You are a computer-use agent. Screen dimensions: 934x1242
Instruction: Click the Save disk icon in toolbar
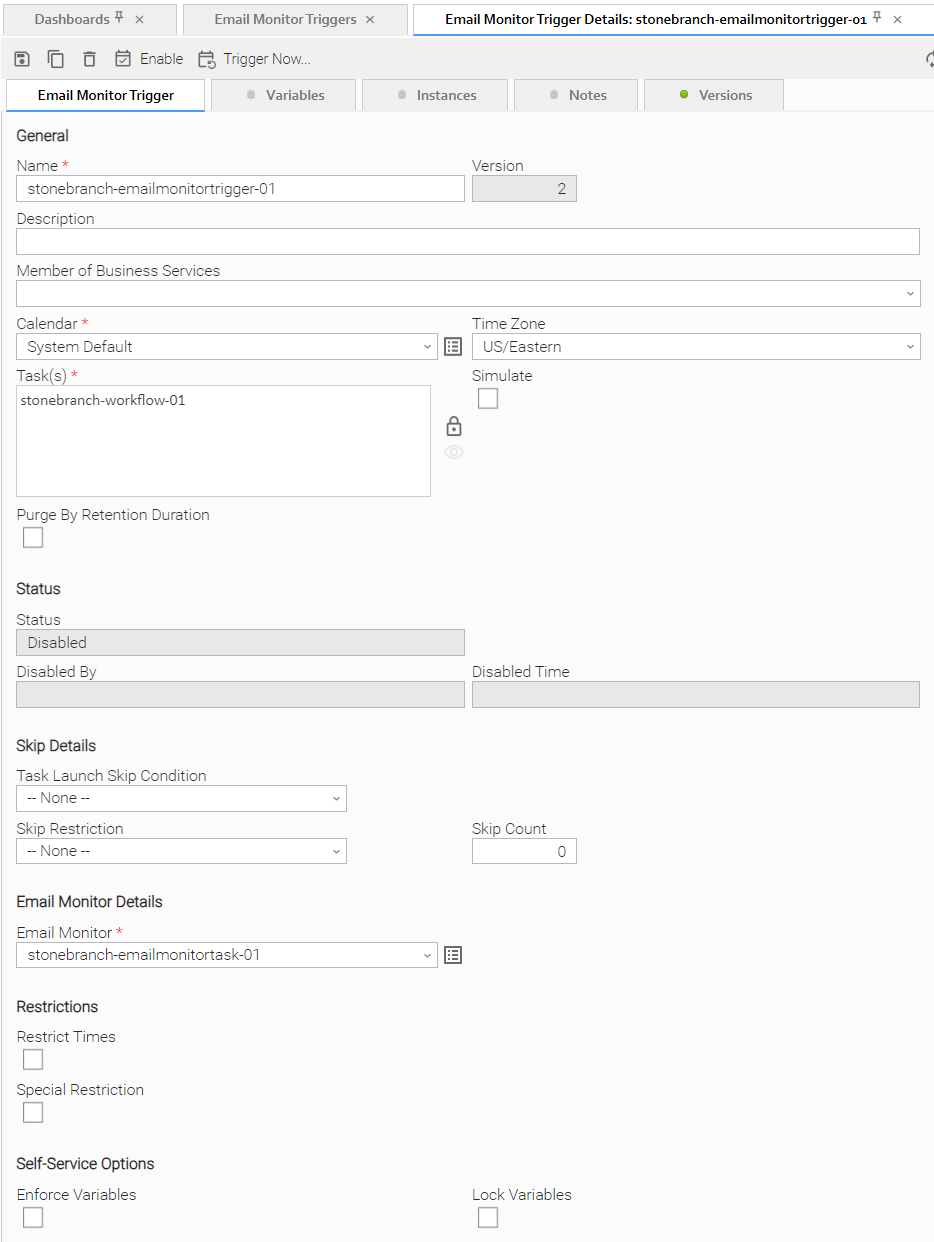click(x=22, y=59)
